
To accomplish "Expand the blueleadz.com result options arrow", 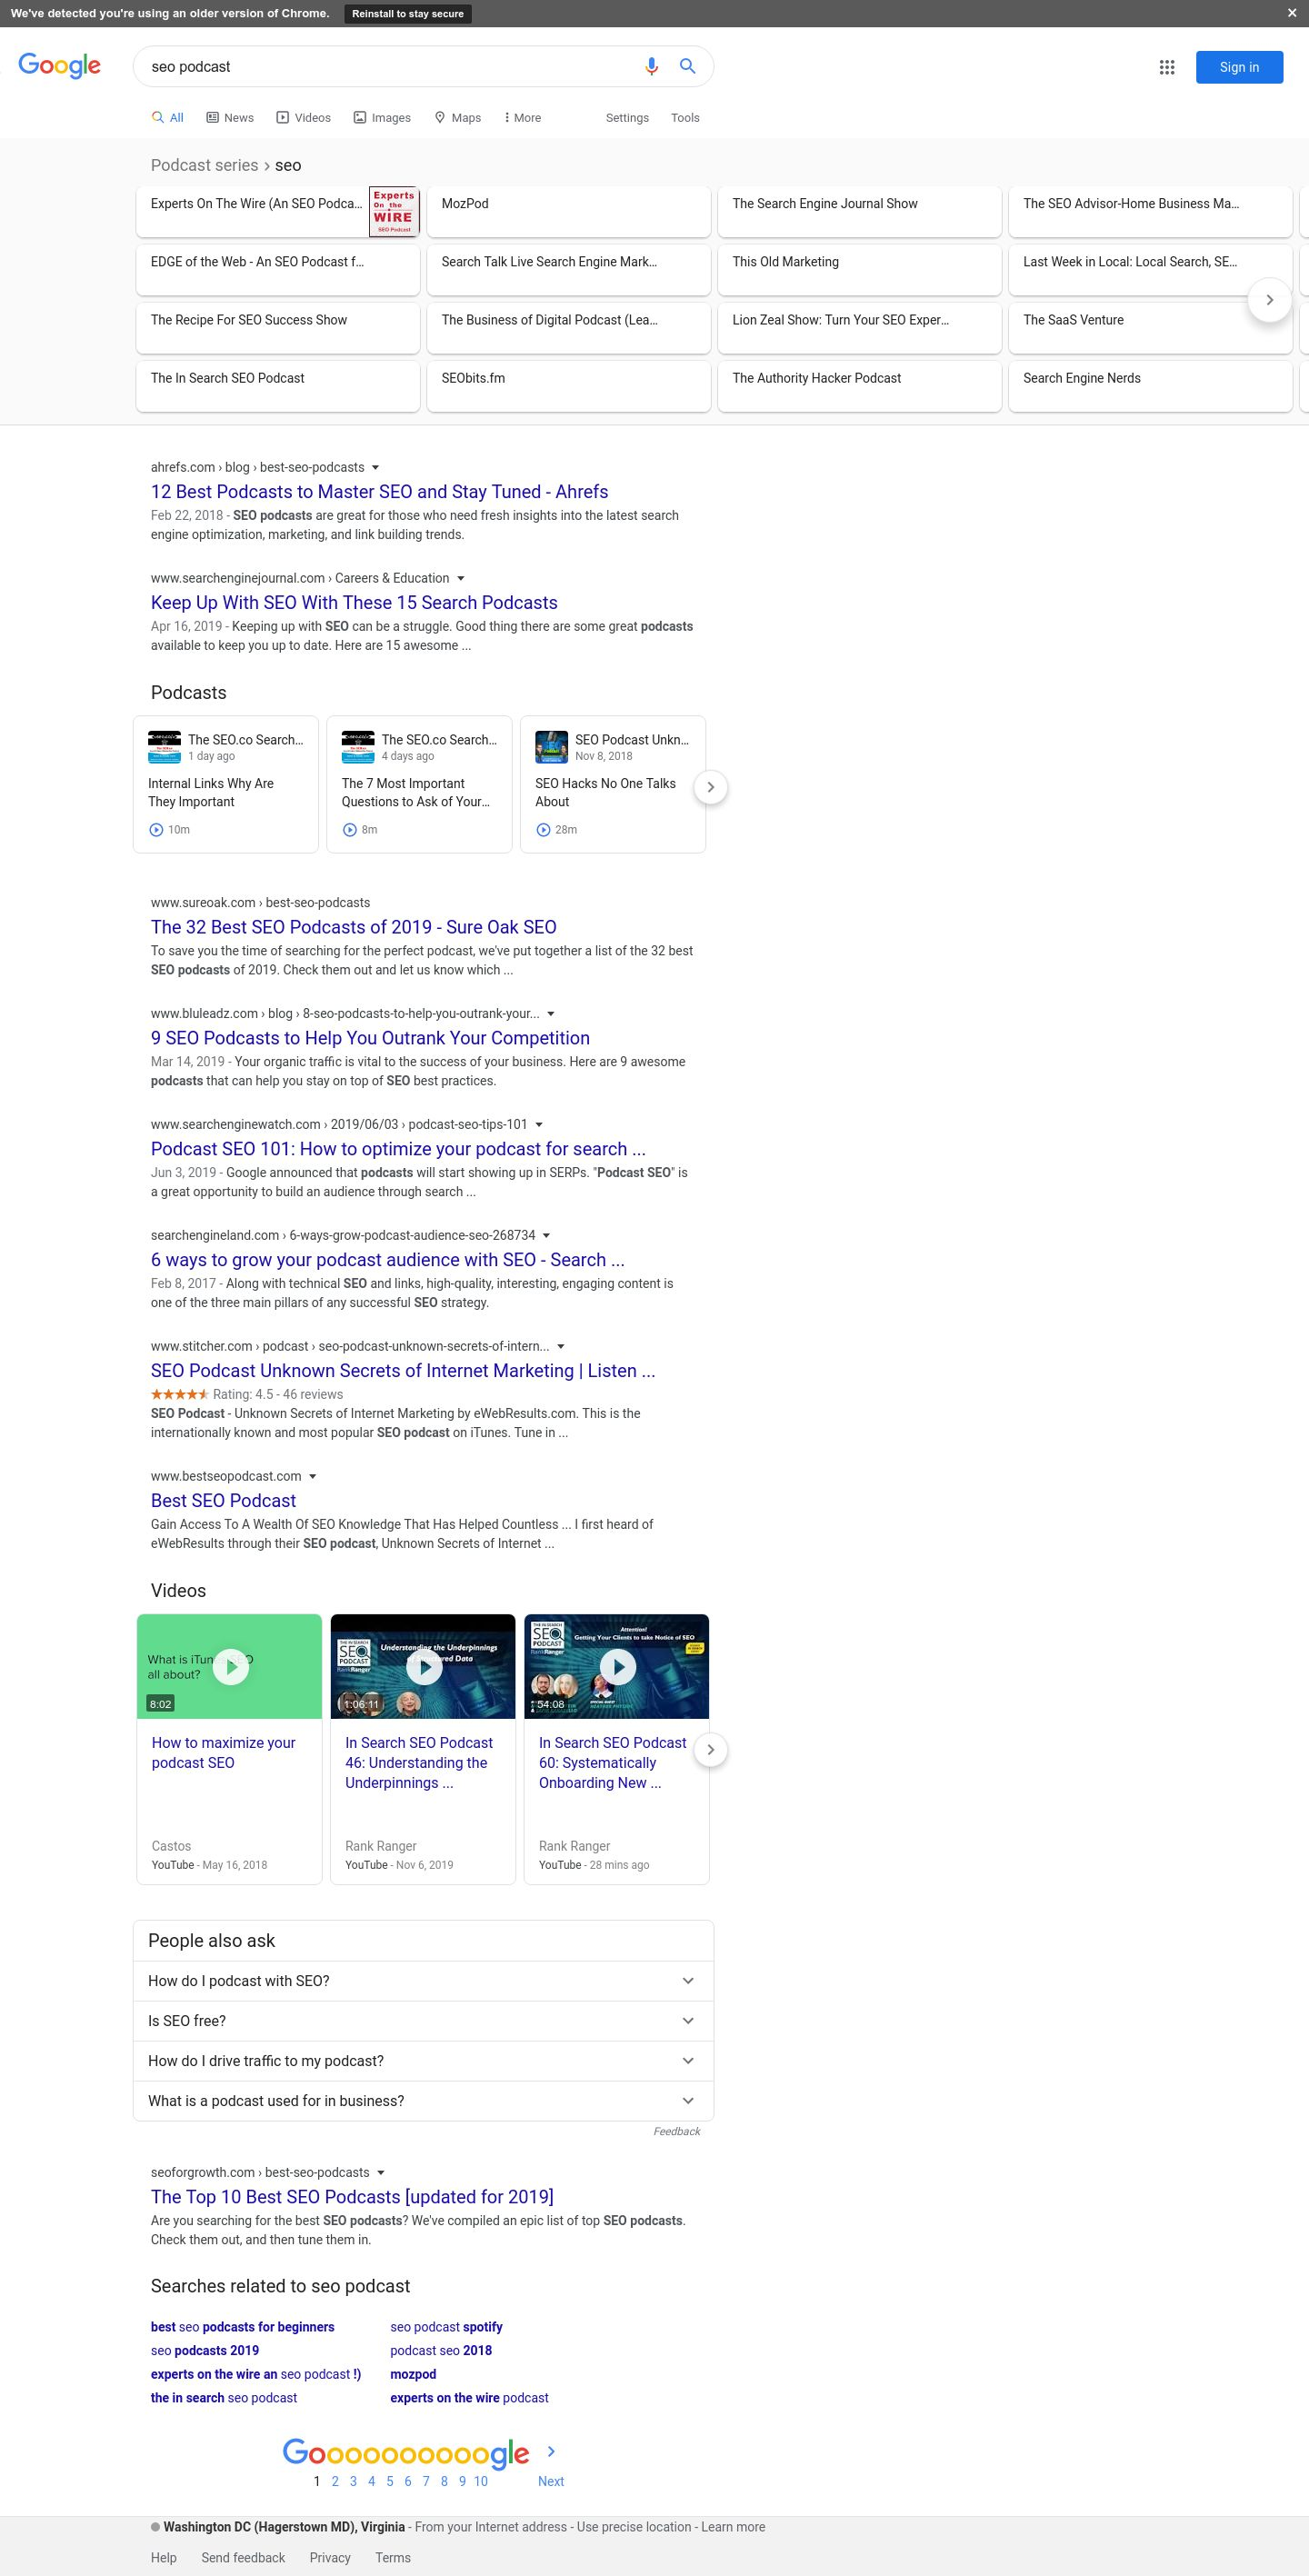I will point(551,1013).
